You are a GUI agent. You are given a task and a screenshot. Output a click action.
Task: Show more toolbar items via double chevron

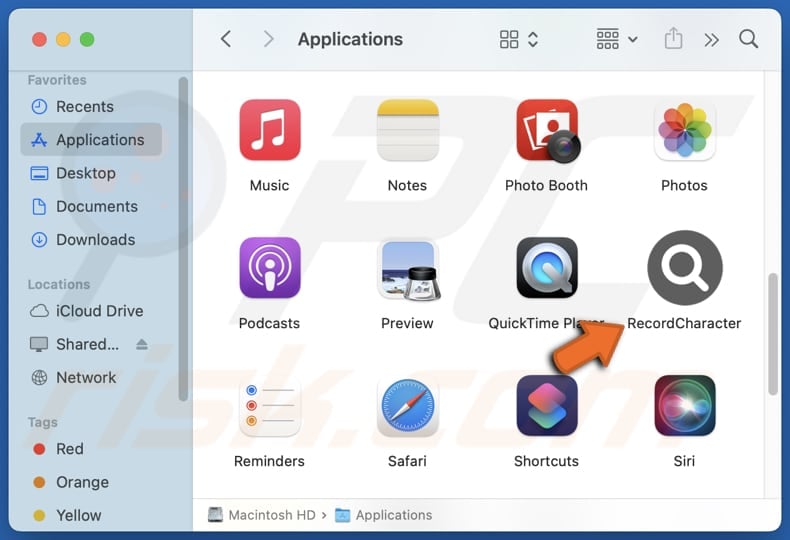point(711,40)
